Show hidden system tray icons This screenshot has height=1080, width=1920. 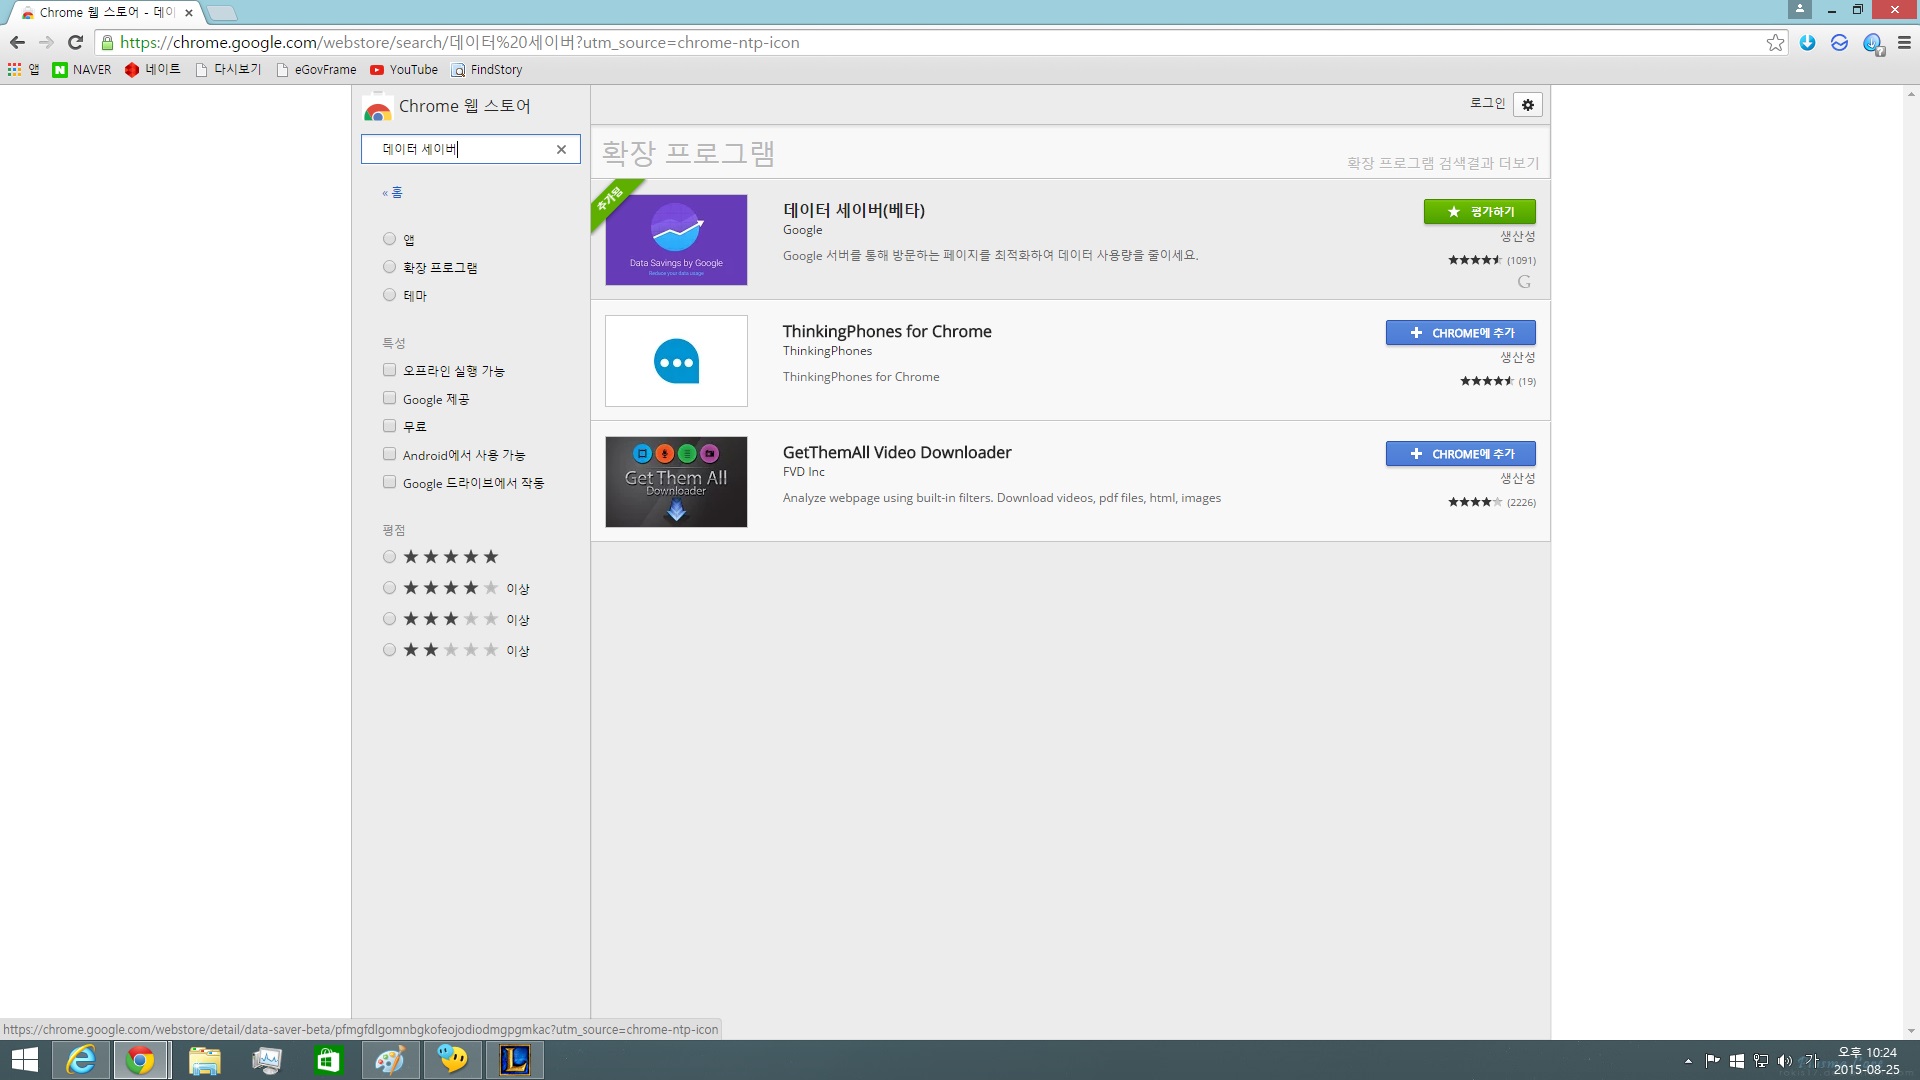pos(1688,1061)
